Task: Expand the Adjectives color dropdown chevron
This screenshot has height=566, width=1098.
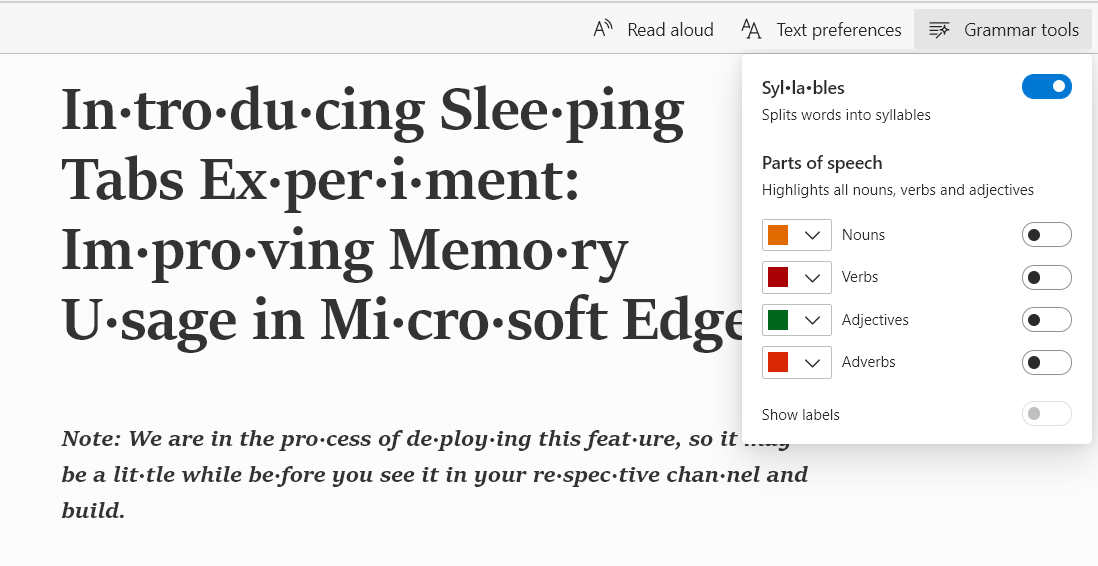Action: 812,320
